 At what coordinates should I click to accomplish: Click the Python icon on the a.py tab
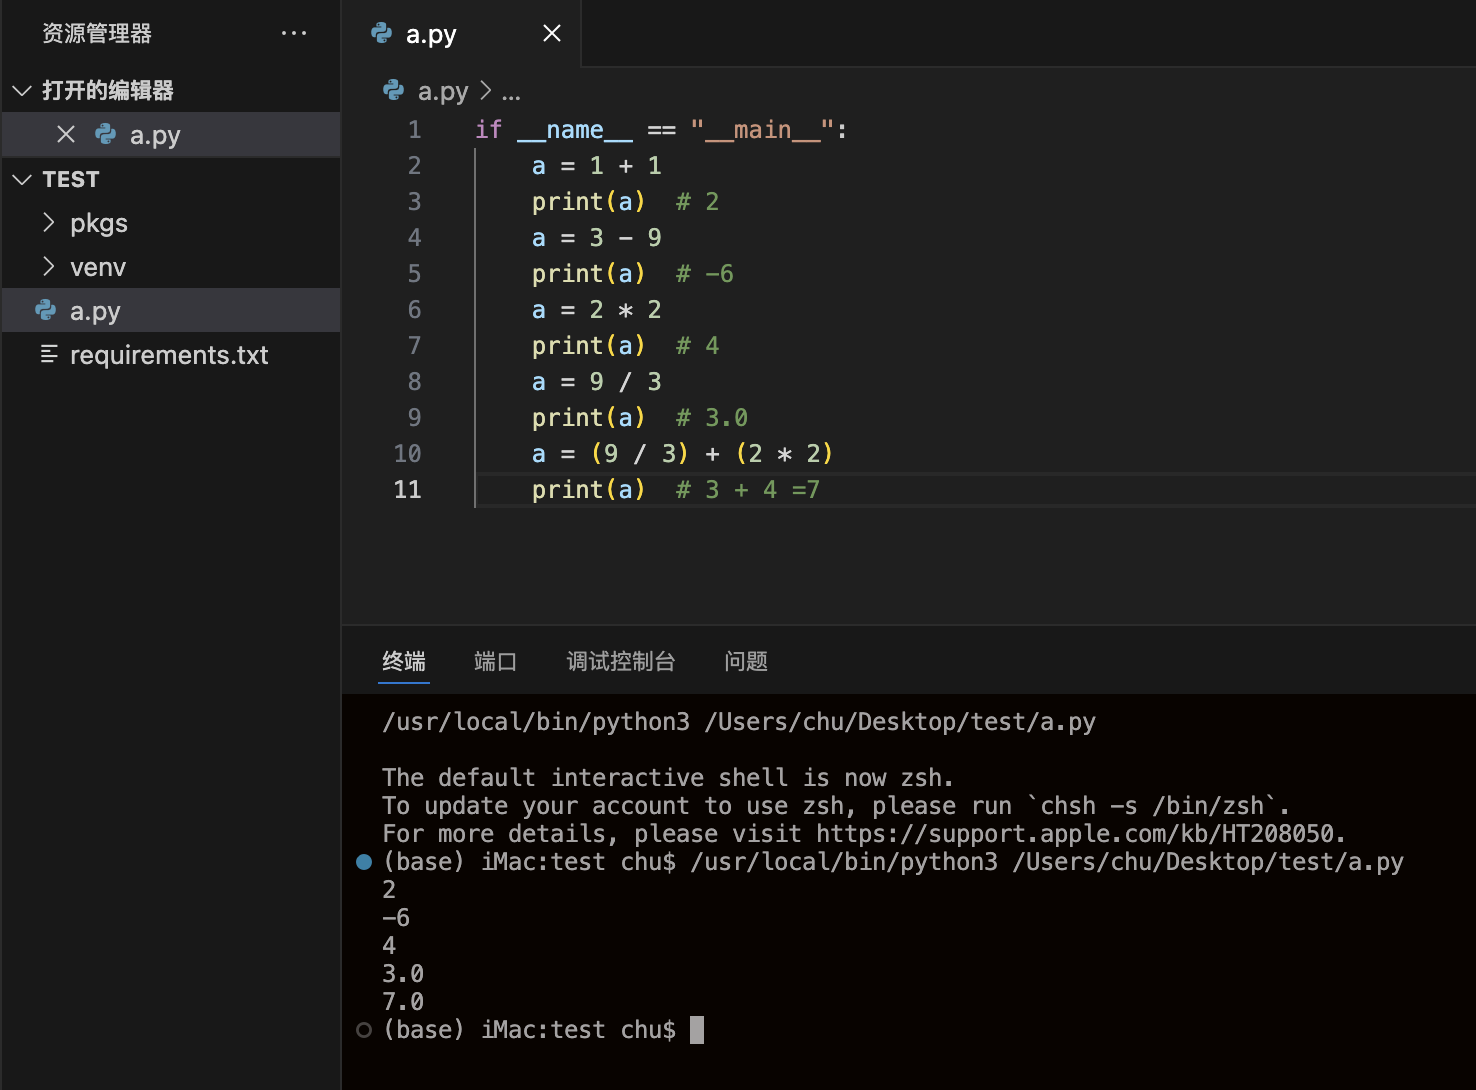(x=381, y=33)
